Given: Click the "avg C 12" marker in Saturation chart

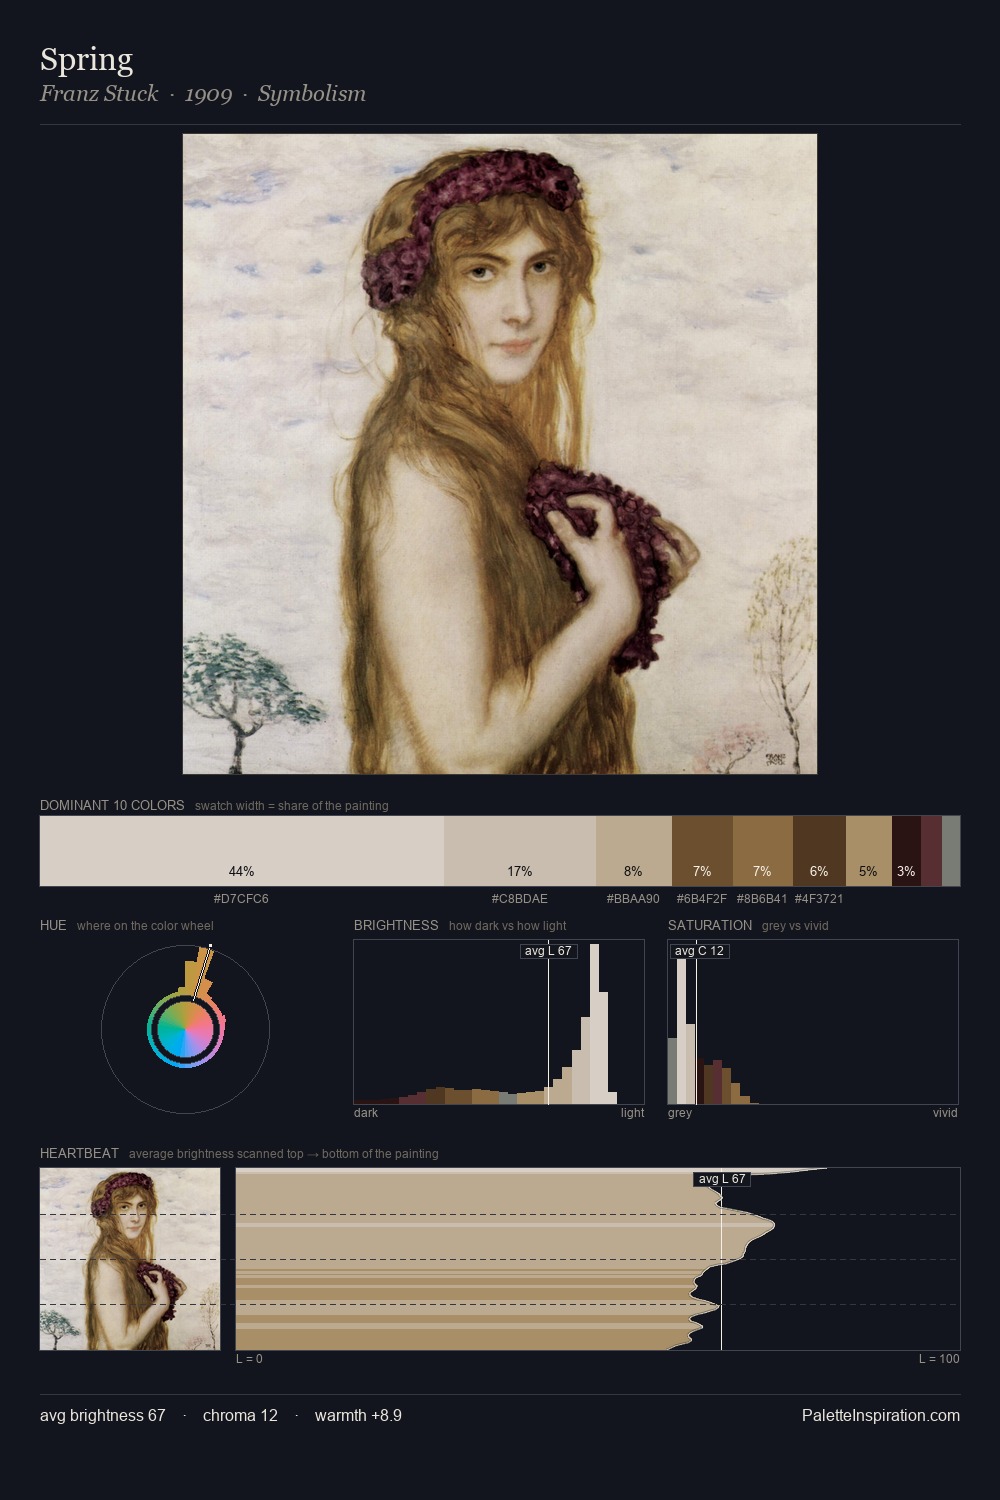Looking at the screenshot, I should tap(699, 951).
